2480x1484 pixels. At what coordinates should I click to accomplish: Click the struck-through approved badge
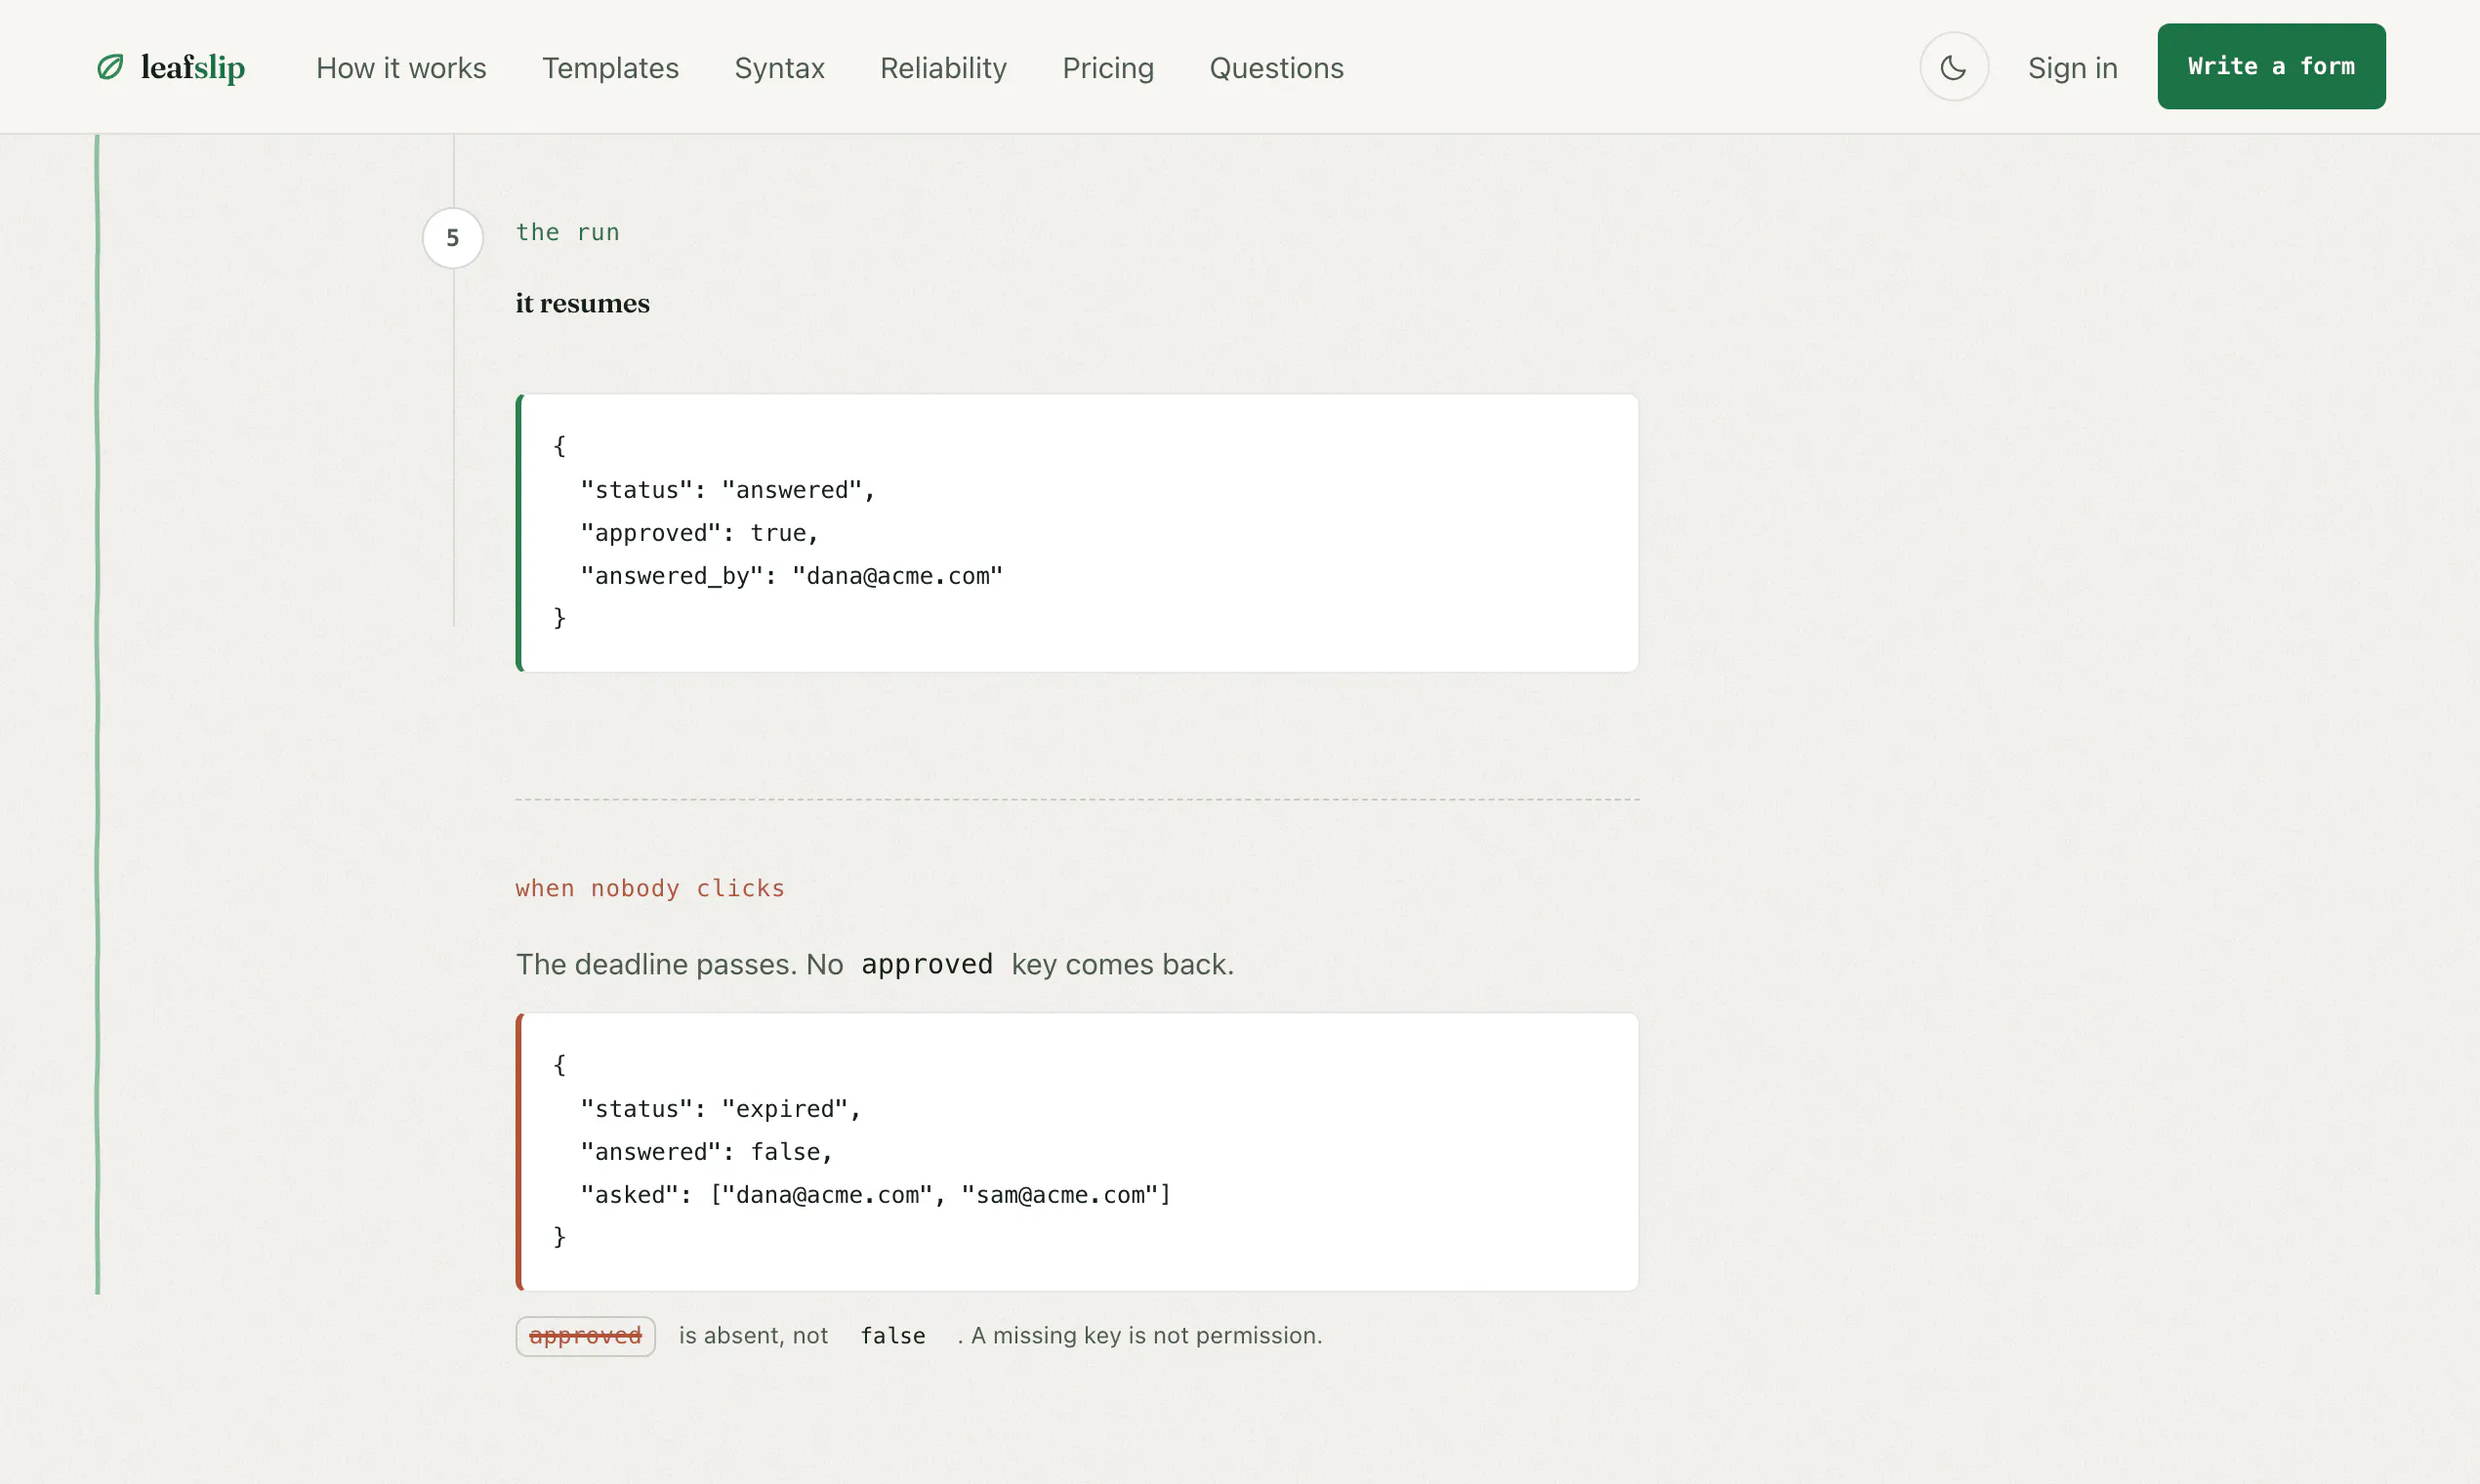pyautogui.click(x=585, y=1336)
